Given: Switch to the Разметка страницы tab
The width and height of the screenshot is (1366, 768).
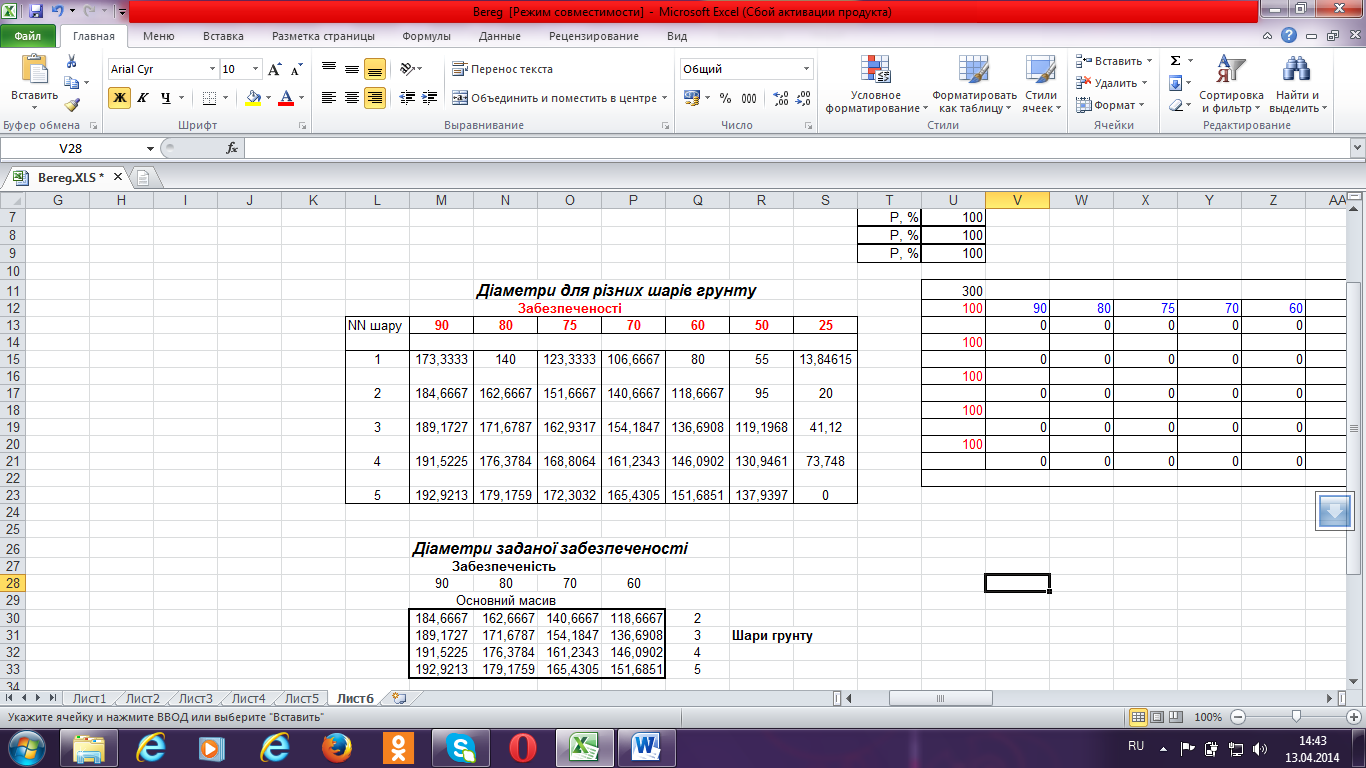Looking at the screenshot, I should [x=323, y=36].
